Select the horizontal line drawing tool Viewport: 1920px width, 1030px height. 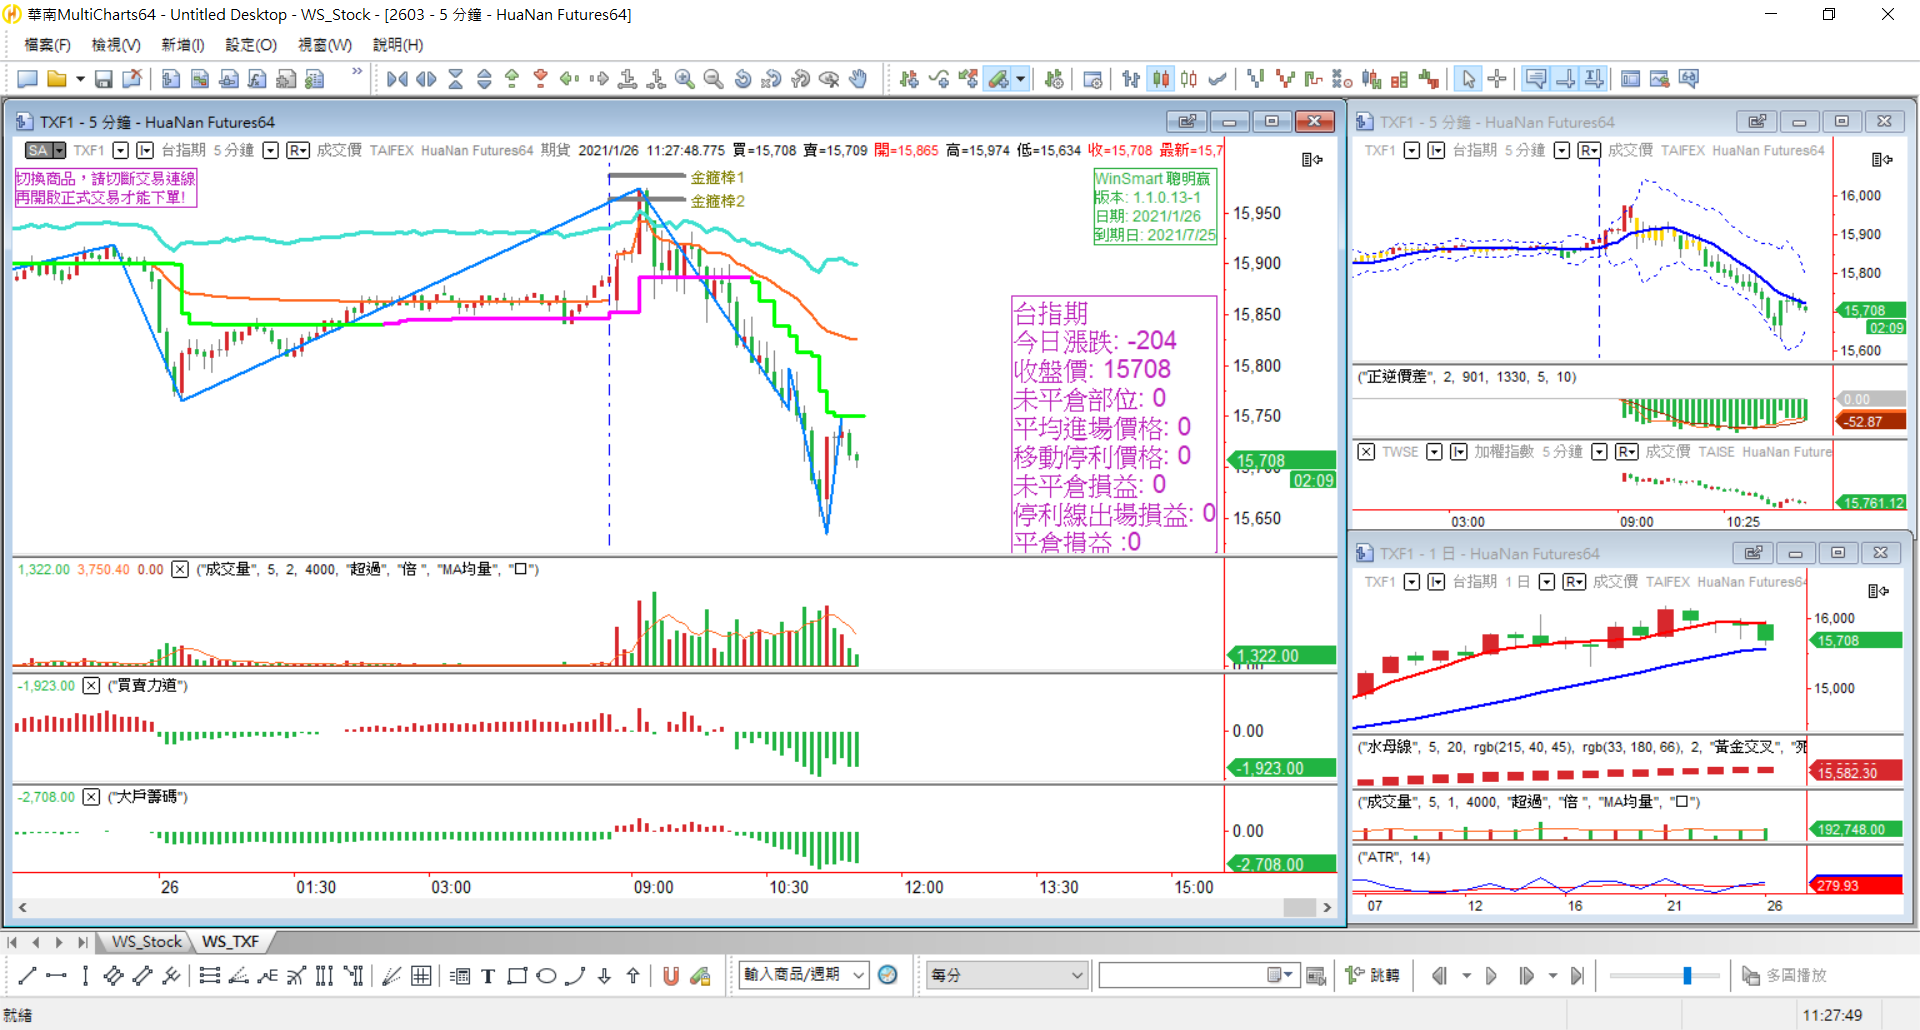tap(56, 976)
